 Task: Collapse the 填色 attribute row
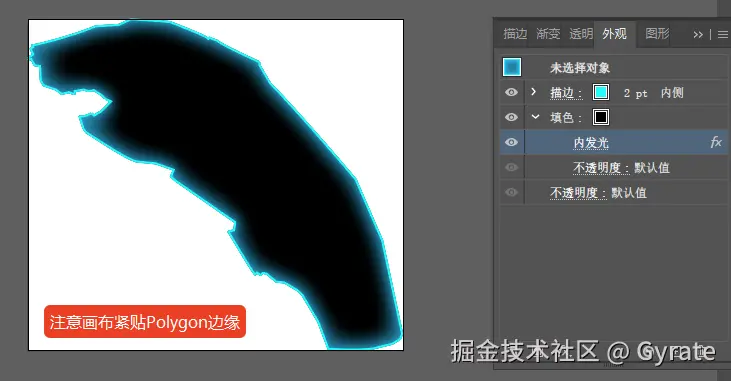coord(535,117)
